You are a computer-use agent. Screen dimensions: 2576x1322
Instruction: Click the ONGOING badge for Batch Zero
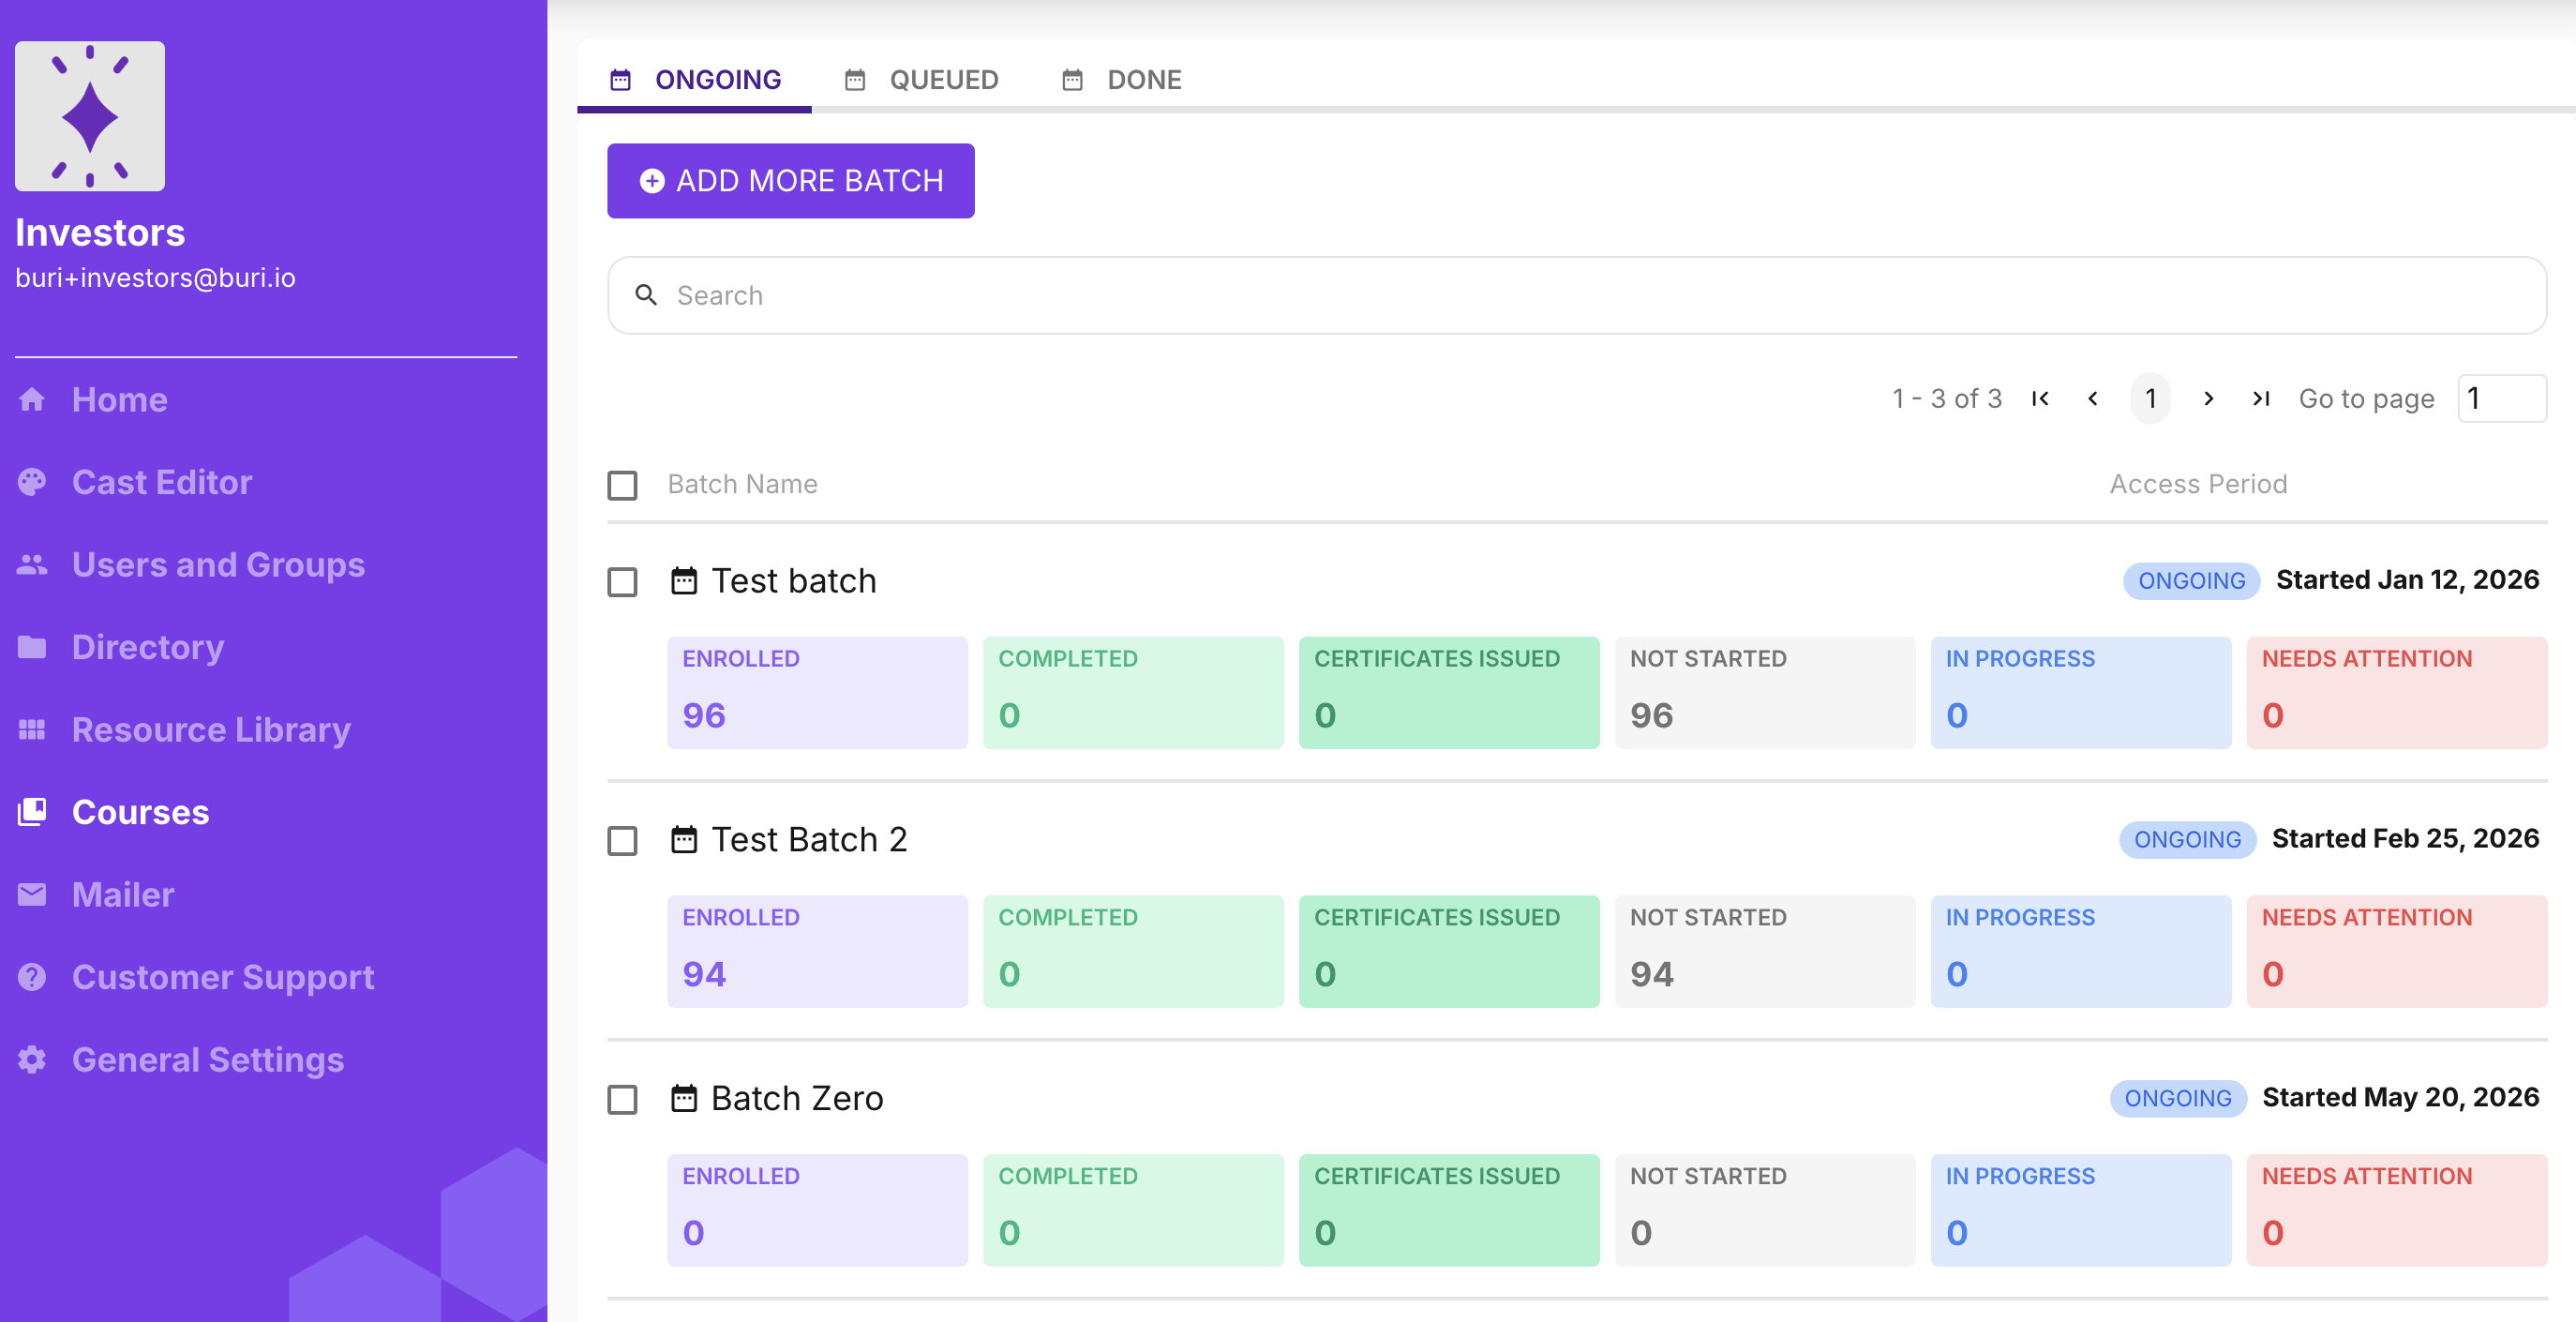(2178, 1099)
